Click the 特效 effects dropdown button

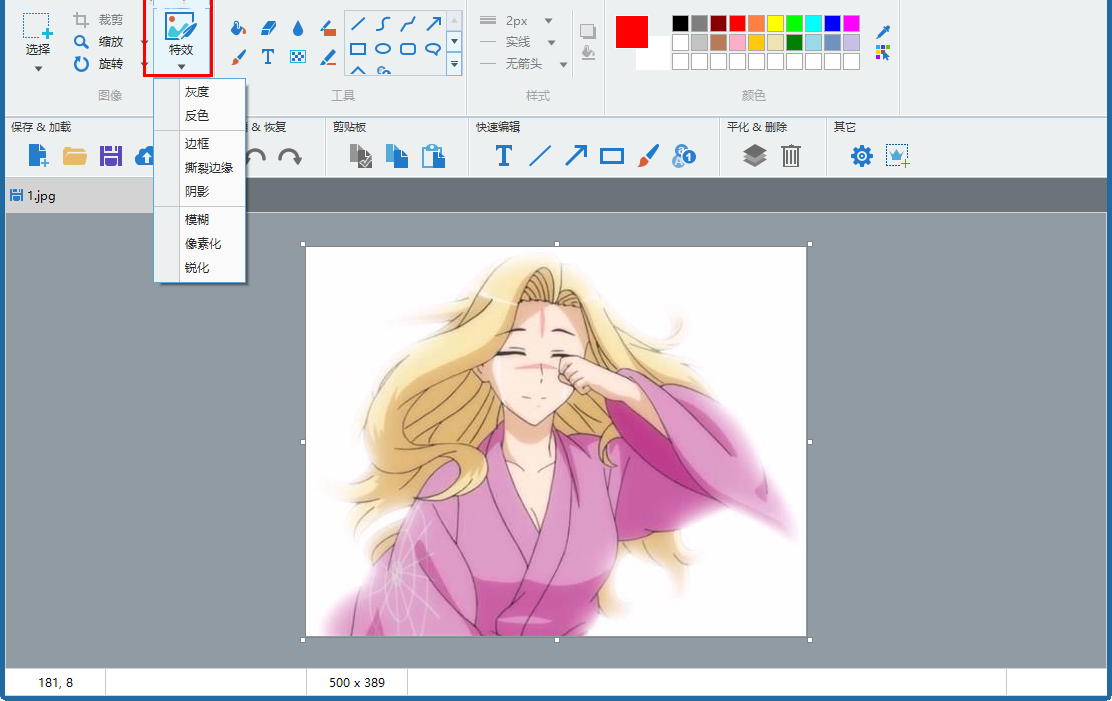(x=181, y=39)
